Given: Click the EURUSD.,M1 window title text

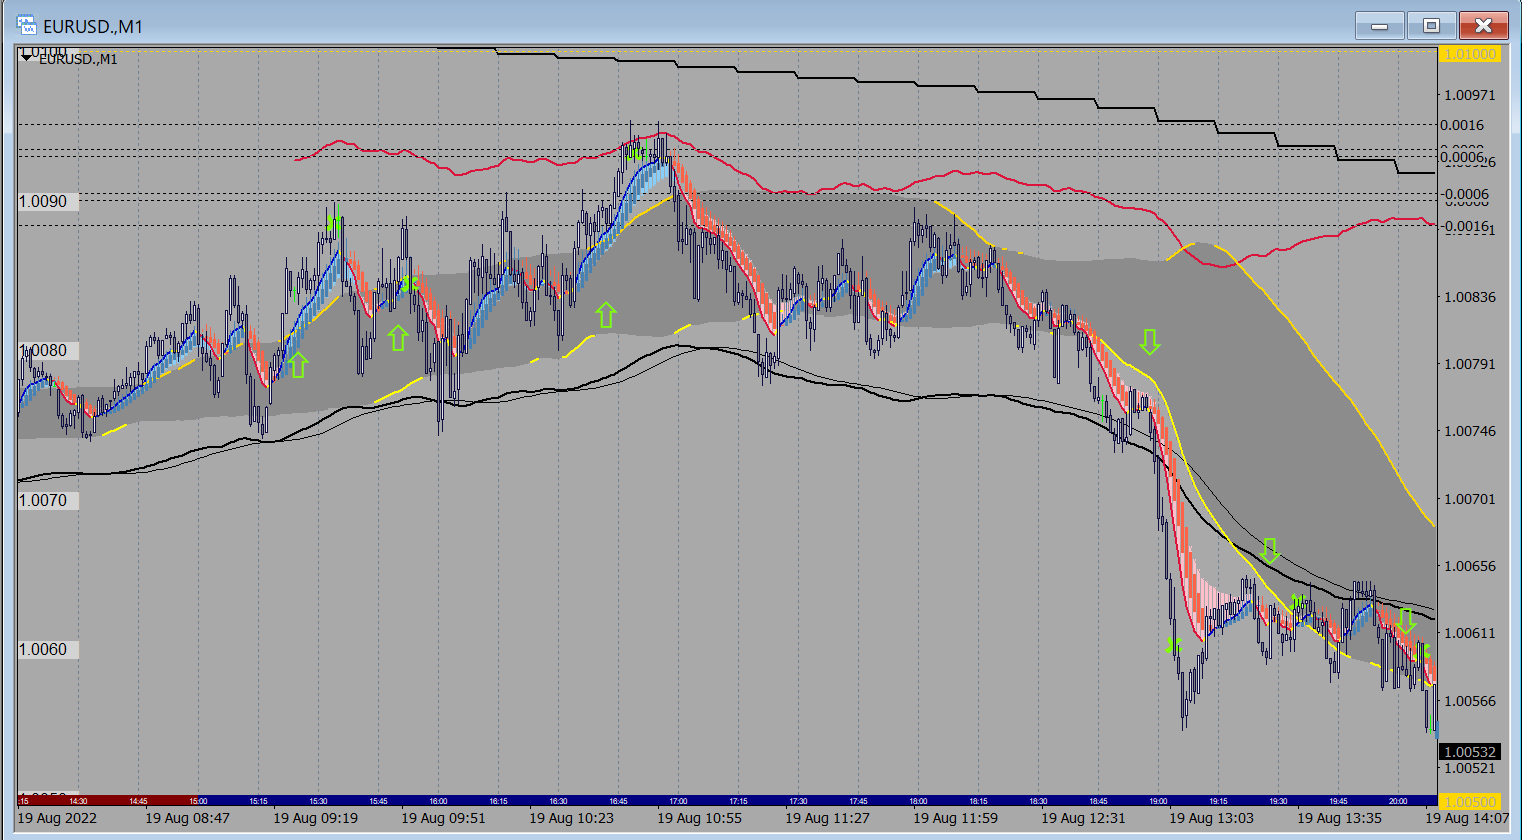Looking at the screenshot, I should pyautogui.click(x=93, y=26).
